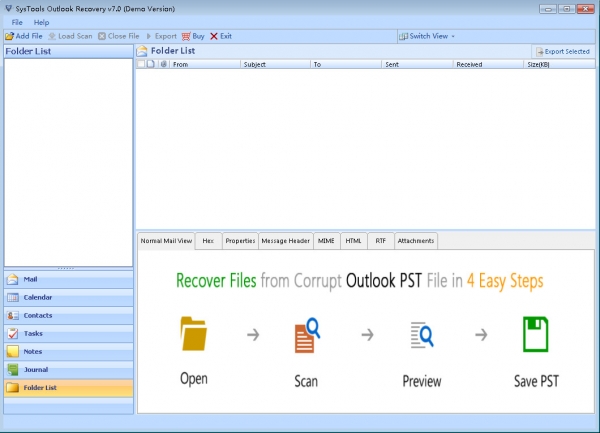Viewport: 600px width, 433px height.
Task: Click the Open folder icon in the steps banner
Action: [x=194, y=334]
